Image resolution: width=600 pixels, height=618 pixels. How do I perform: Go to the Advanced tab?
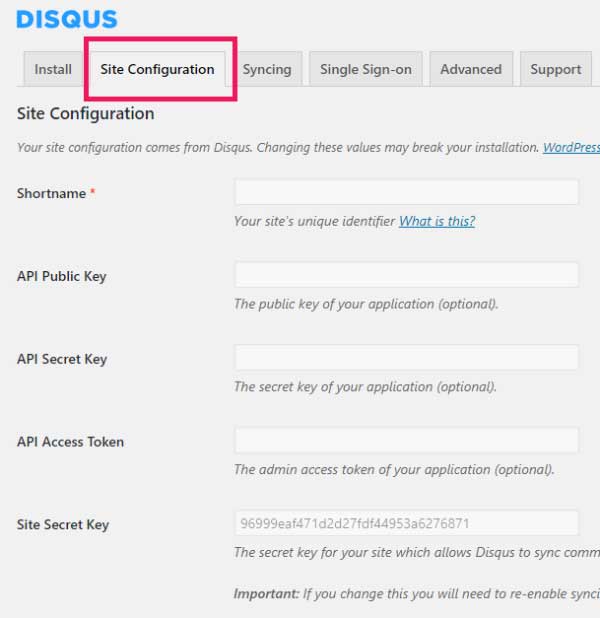coord(471,69)
